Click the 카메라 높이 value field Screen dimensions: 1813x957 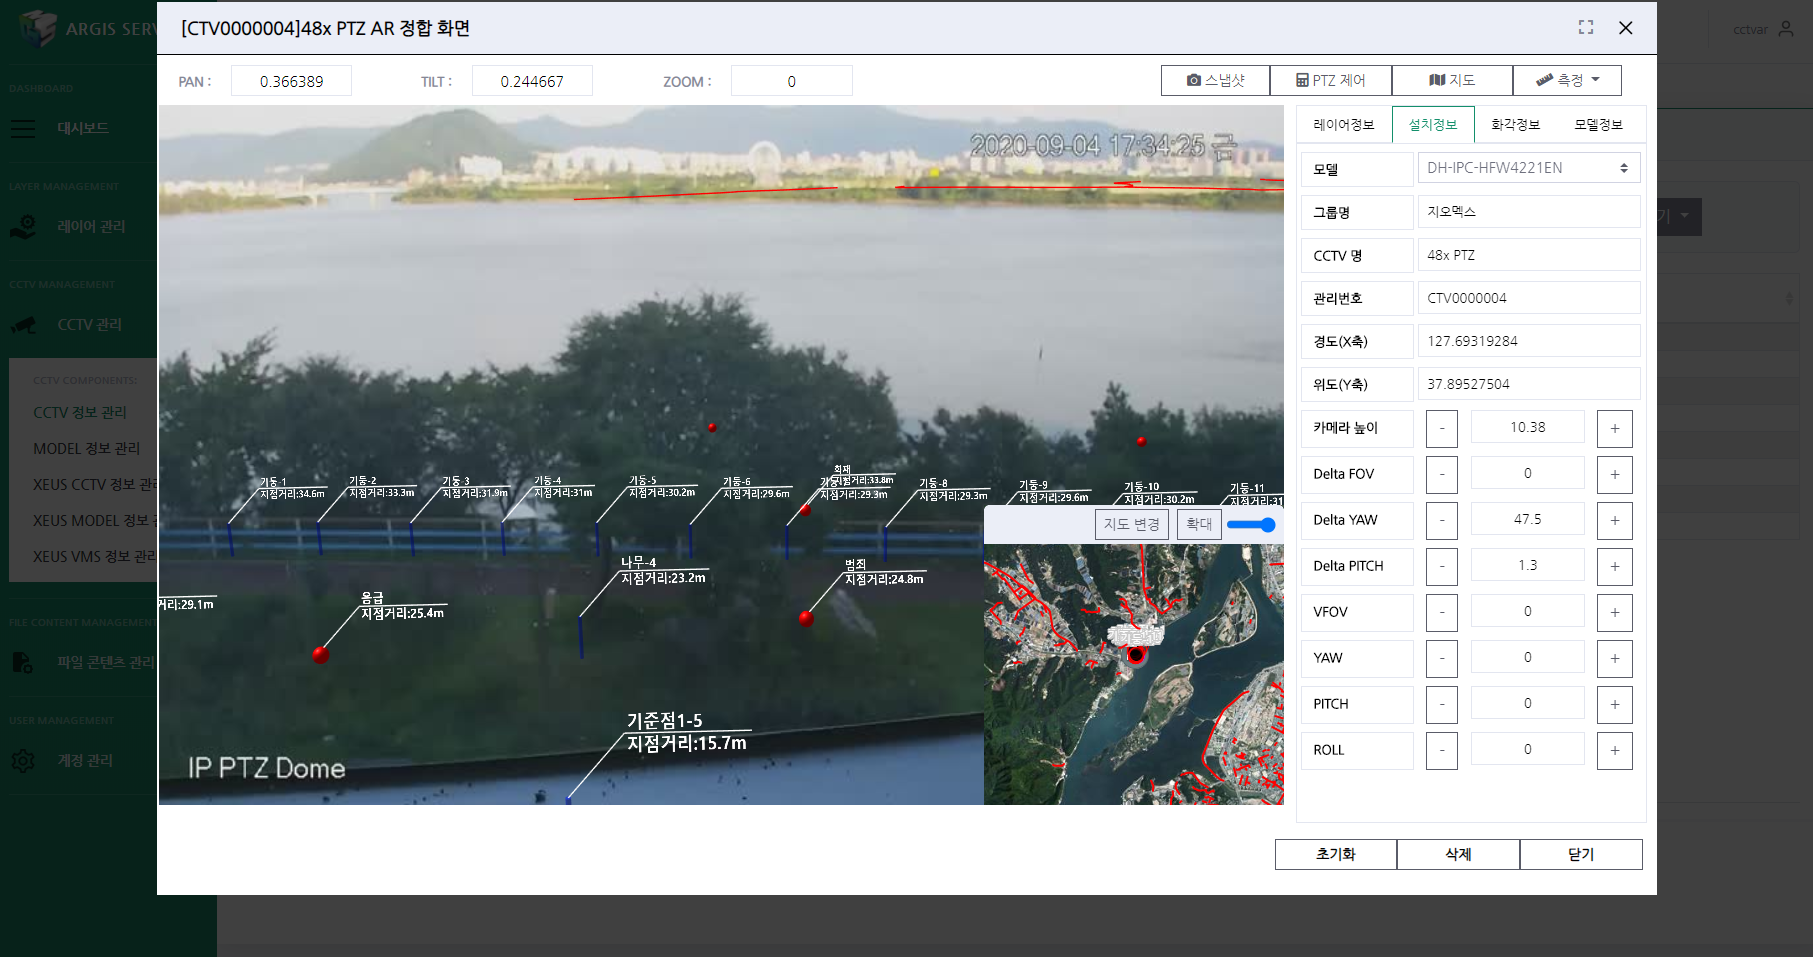point(1527,427)
